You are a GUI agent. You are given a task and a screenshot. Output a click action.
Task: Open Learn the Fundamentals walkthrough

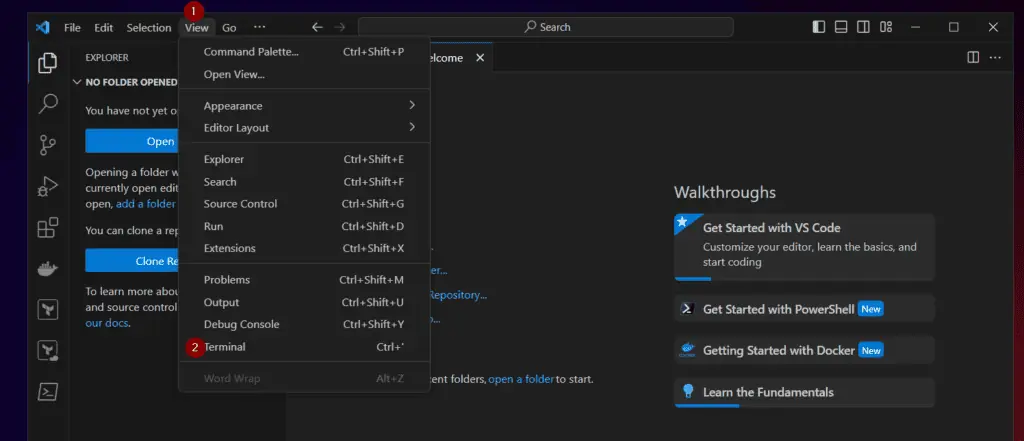[x=805, y=393]
